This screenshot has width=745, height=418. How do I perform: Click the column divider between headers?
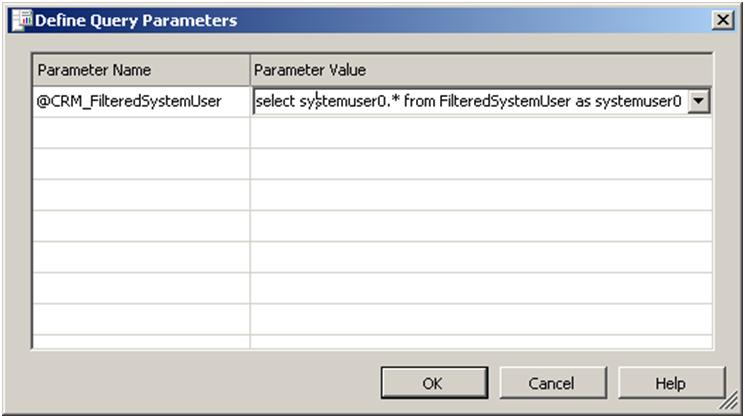point(250,70)
